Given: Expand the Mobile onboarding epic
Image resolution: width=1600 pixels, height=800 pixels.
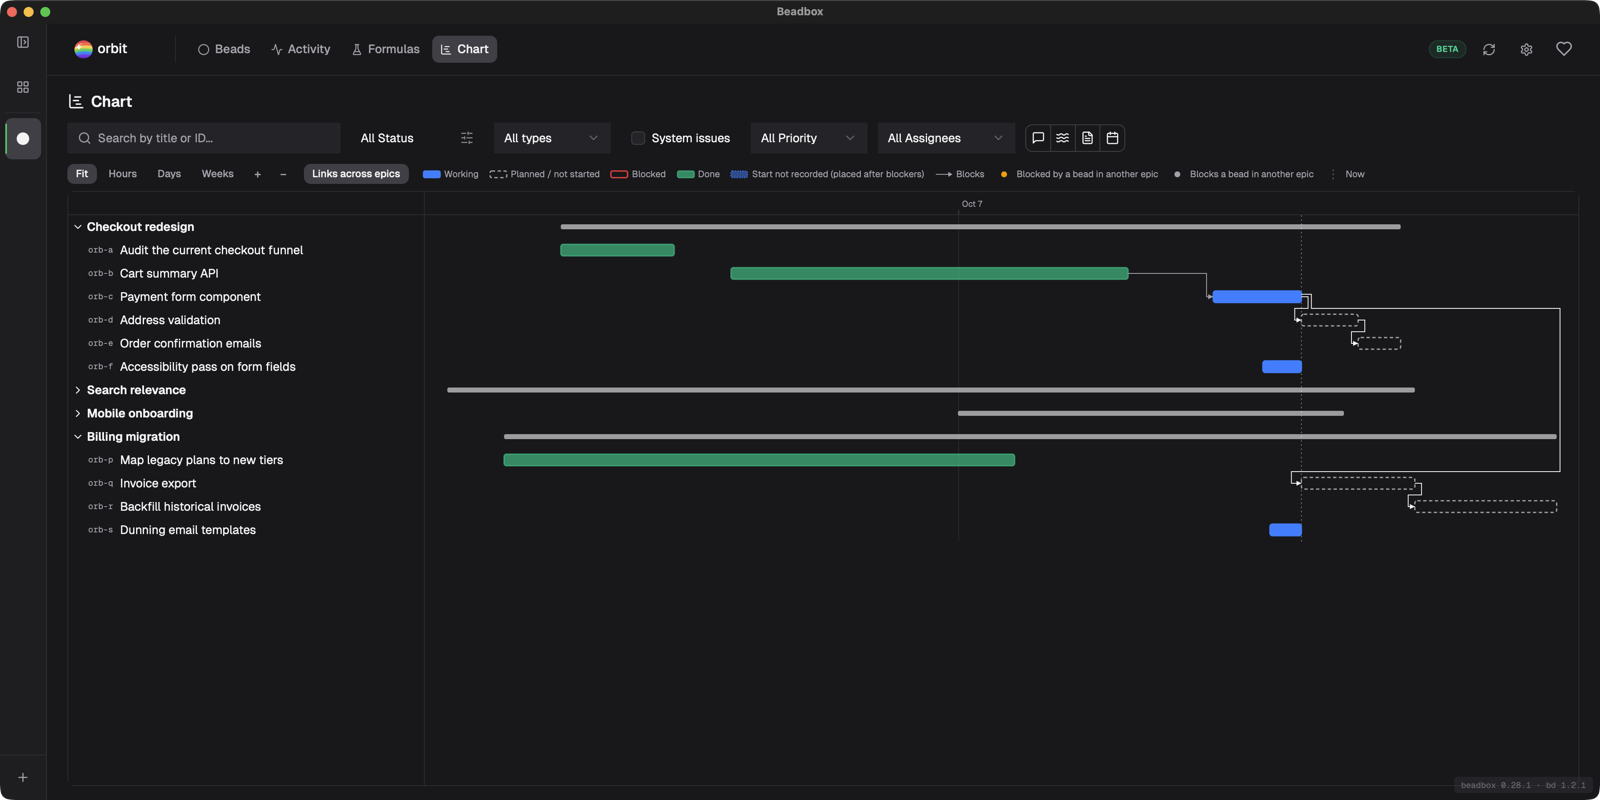Looking at the screenshot, I should [x=78, y=413].
